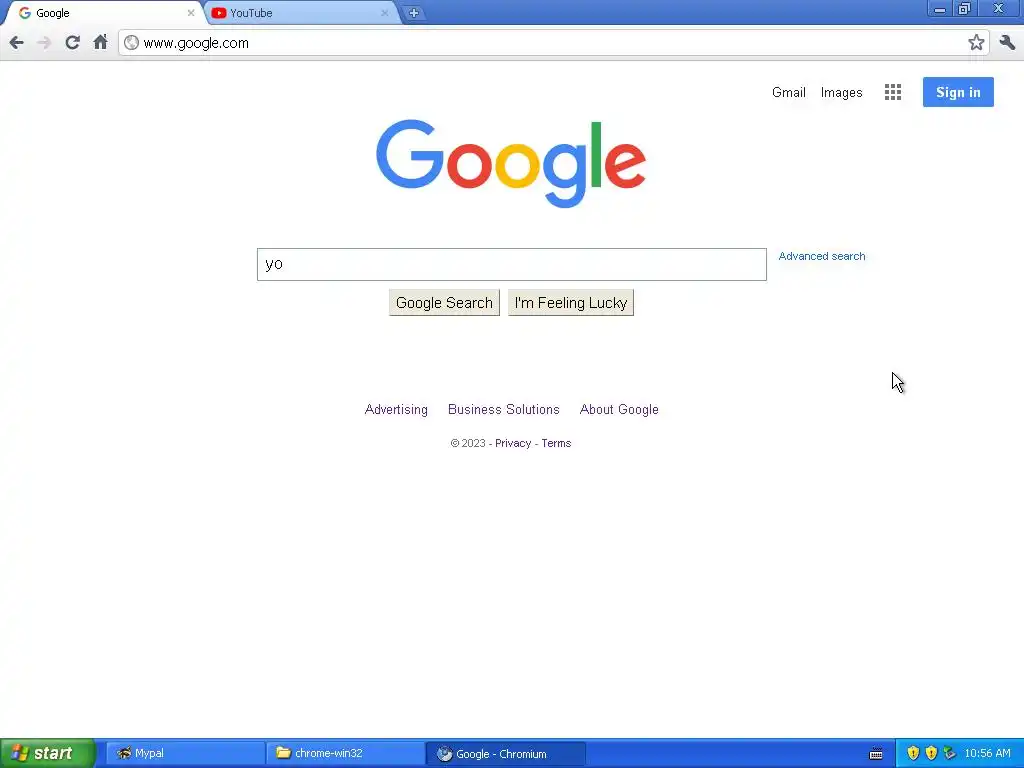Viewport: 1024px width, 768px height.
Task: Open a new tab with plus button
Action: pyautogui.click(x=413, y=13)
